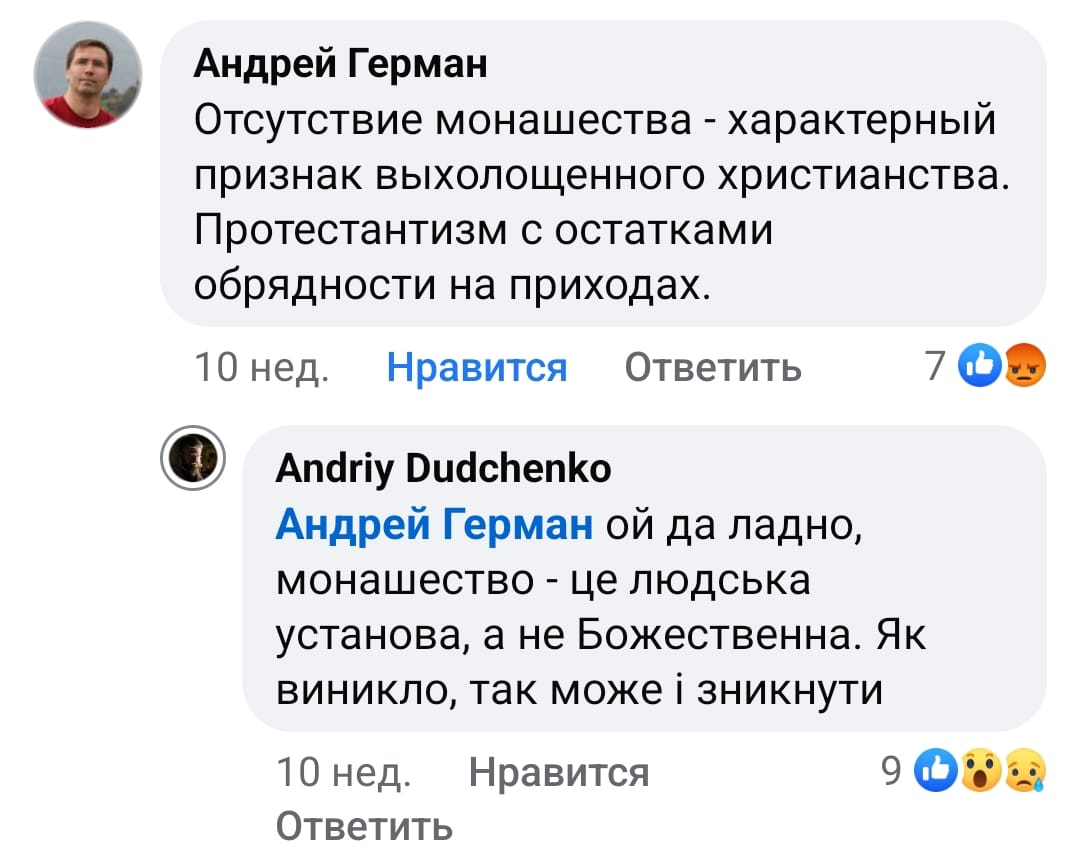
Task: Like the first comment via Нравится
Action: 477,367
